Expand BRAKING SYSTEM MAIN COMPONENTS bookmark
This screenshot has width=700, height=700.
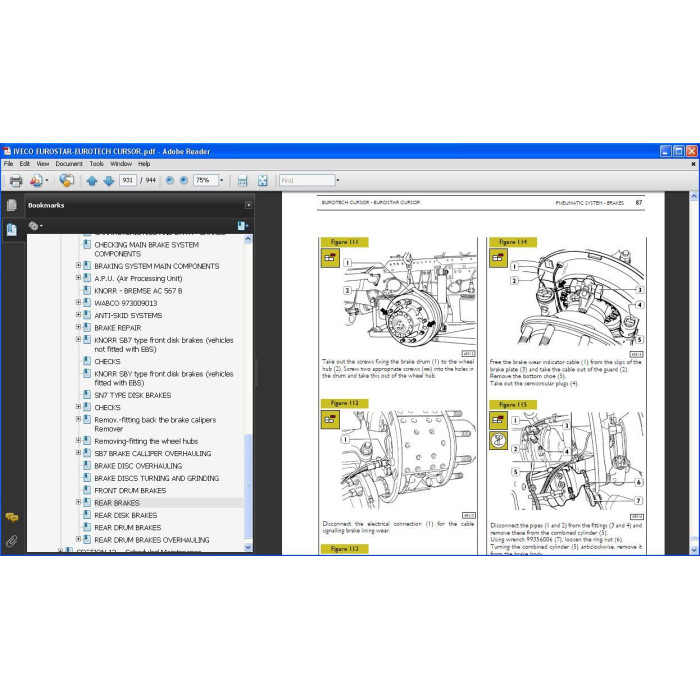(x=78, y=265)
